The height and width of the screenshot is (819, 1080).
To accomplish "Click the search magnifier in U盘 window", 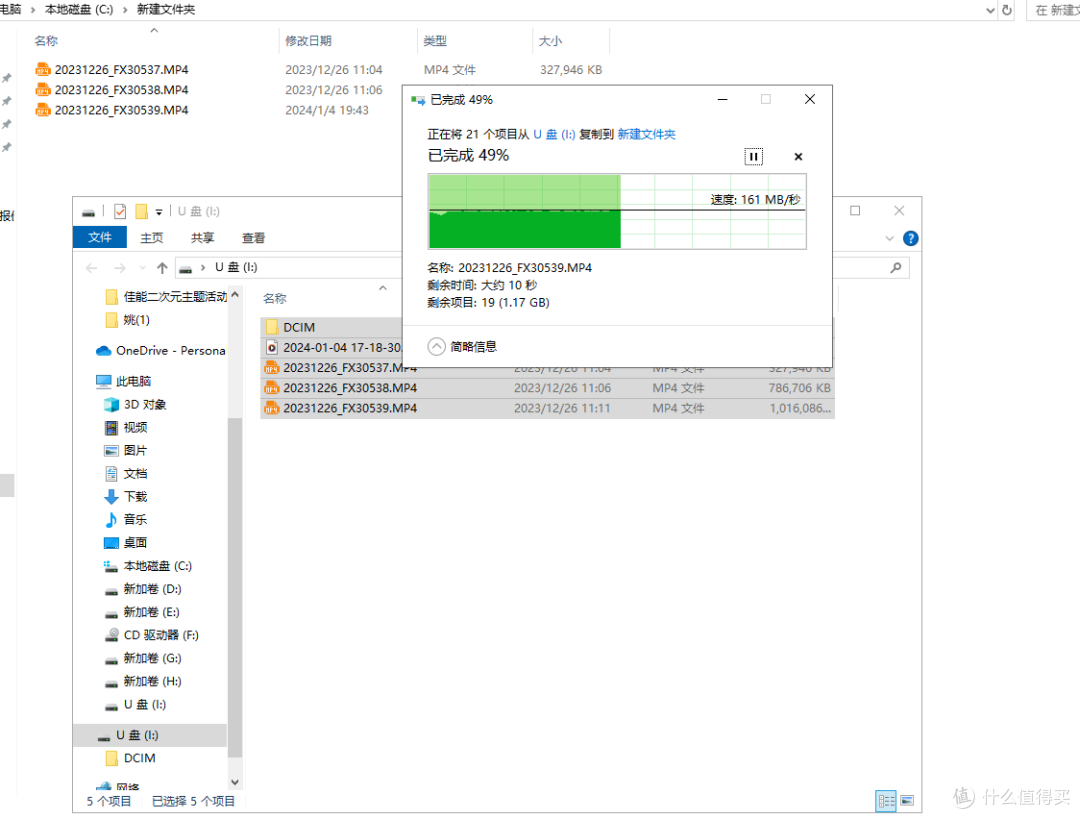I will pyautogui.click(x=895, y=267).
